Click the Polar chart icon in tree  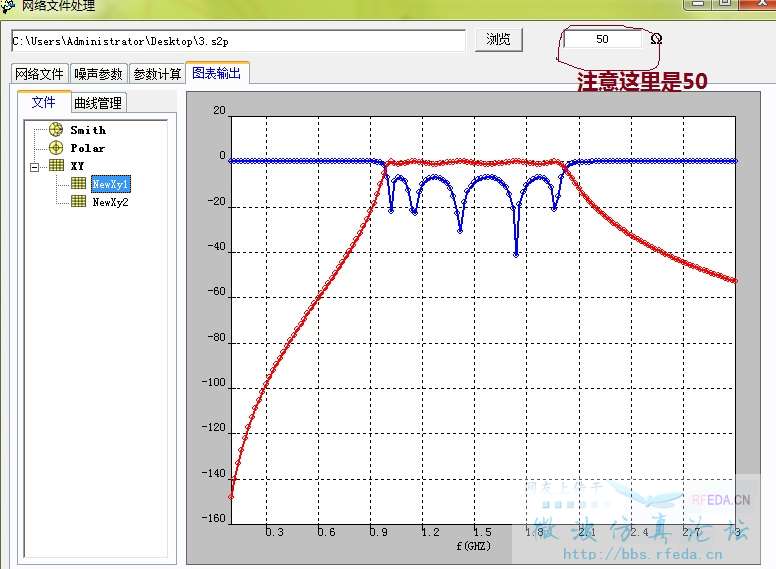(55, 148)
